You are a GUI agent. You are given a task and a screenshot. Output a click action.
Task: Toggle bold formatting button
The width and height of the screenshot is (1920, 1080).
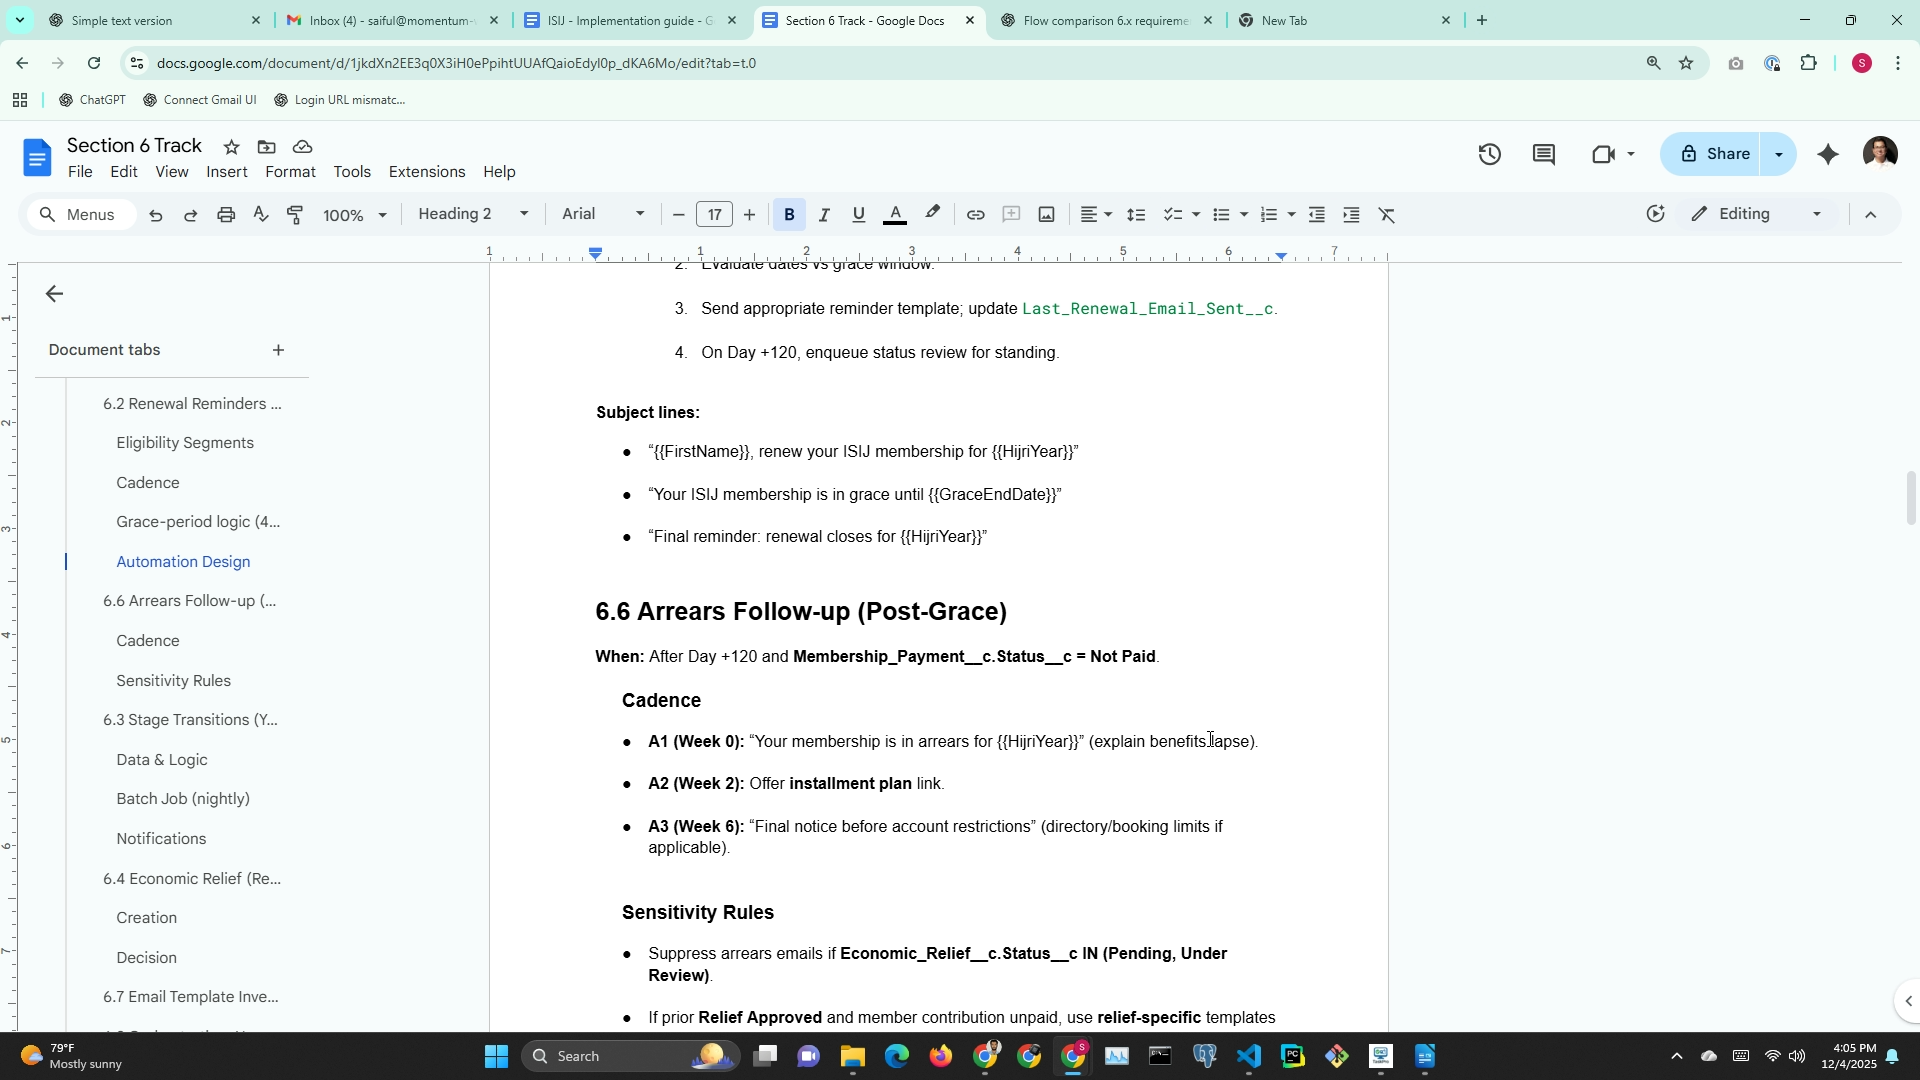click(x=789, y=215)
